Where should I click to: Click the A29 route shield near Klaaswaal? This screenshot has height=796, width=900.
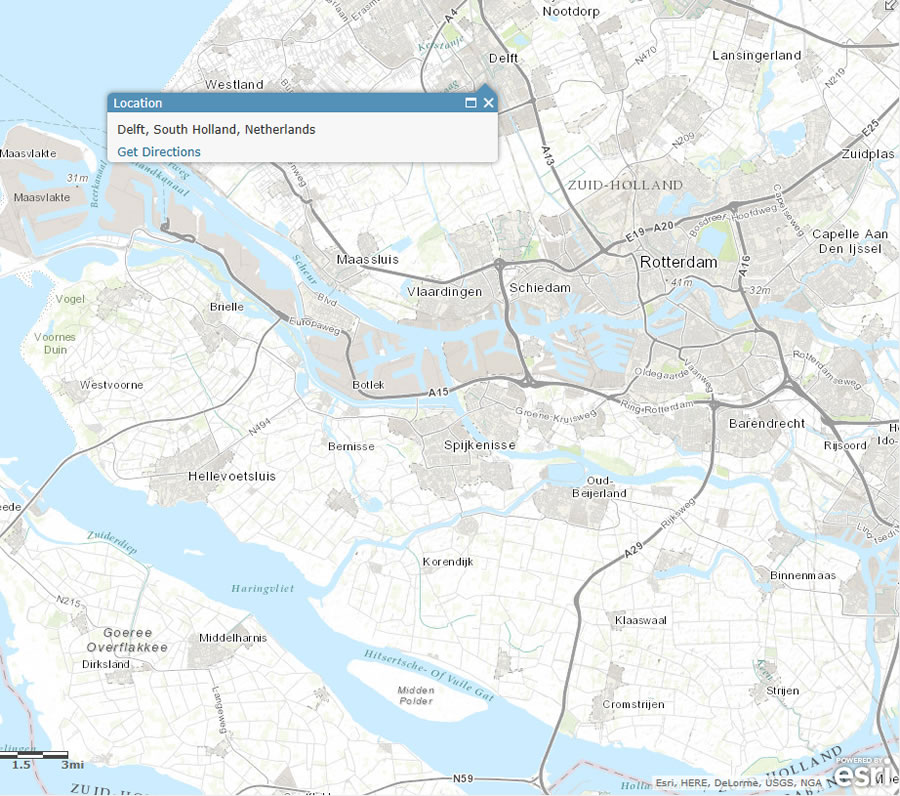point(634,548)
